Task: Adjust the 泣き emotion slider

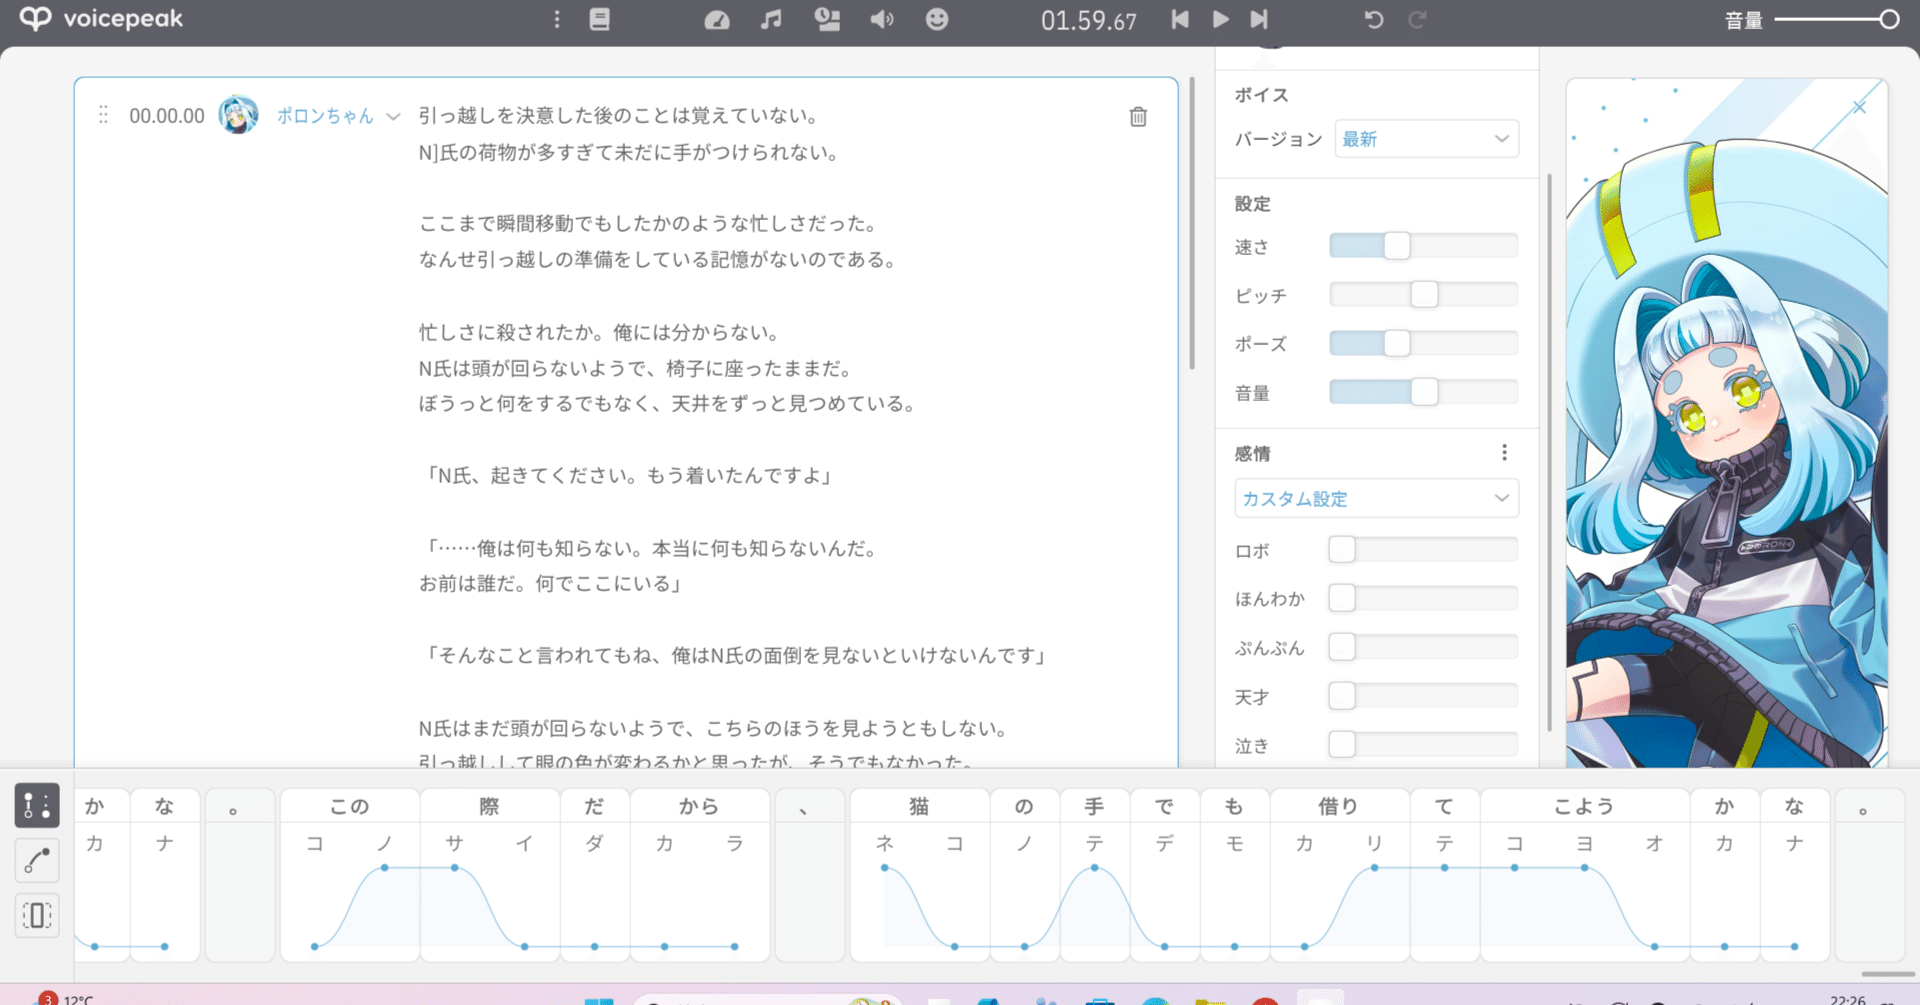Action: tap(1342, 745)
